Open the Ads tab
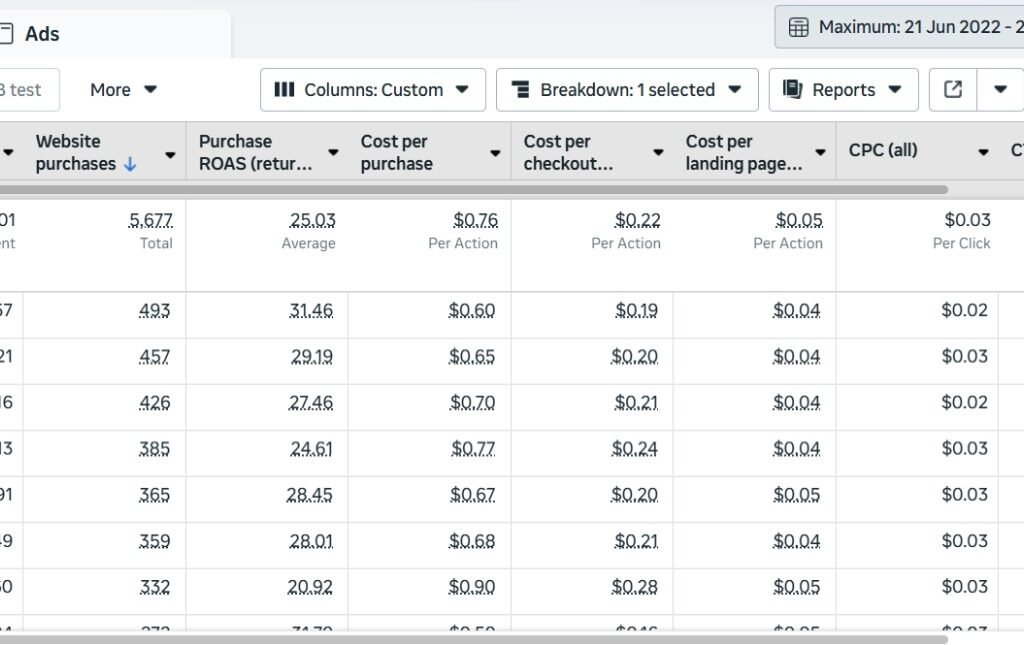 click(x=42, y=34)
